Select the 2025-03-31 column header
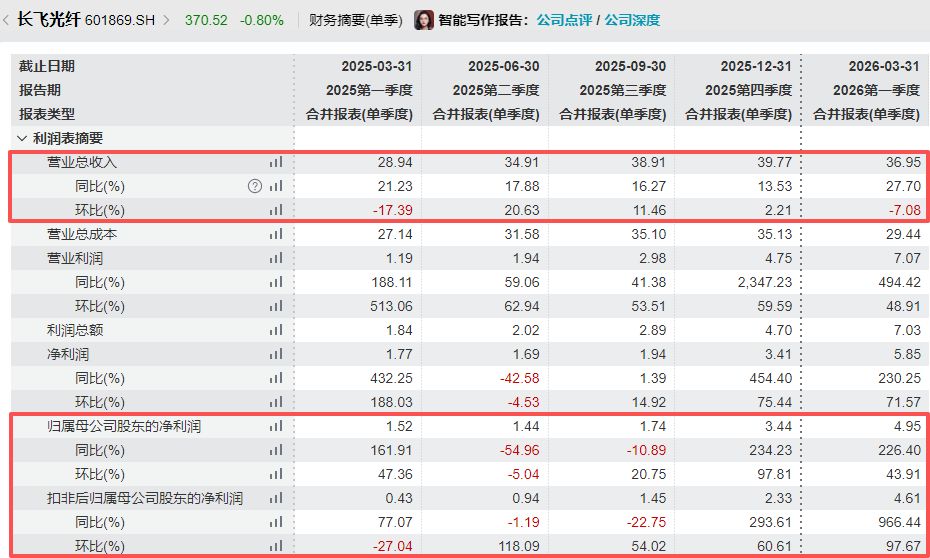Screen dimensions: 930x558 [x=376, y=66]
